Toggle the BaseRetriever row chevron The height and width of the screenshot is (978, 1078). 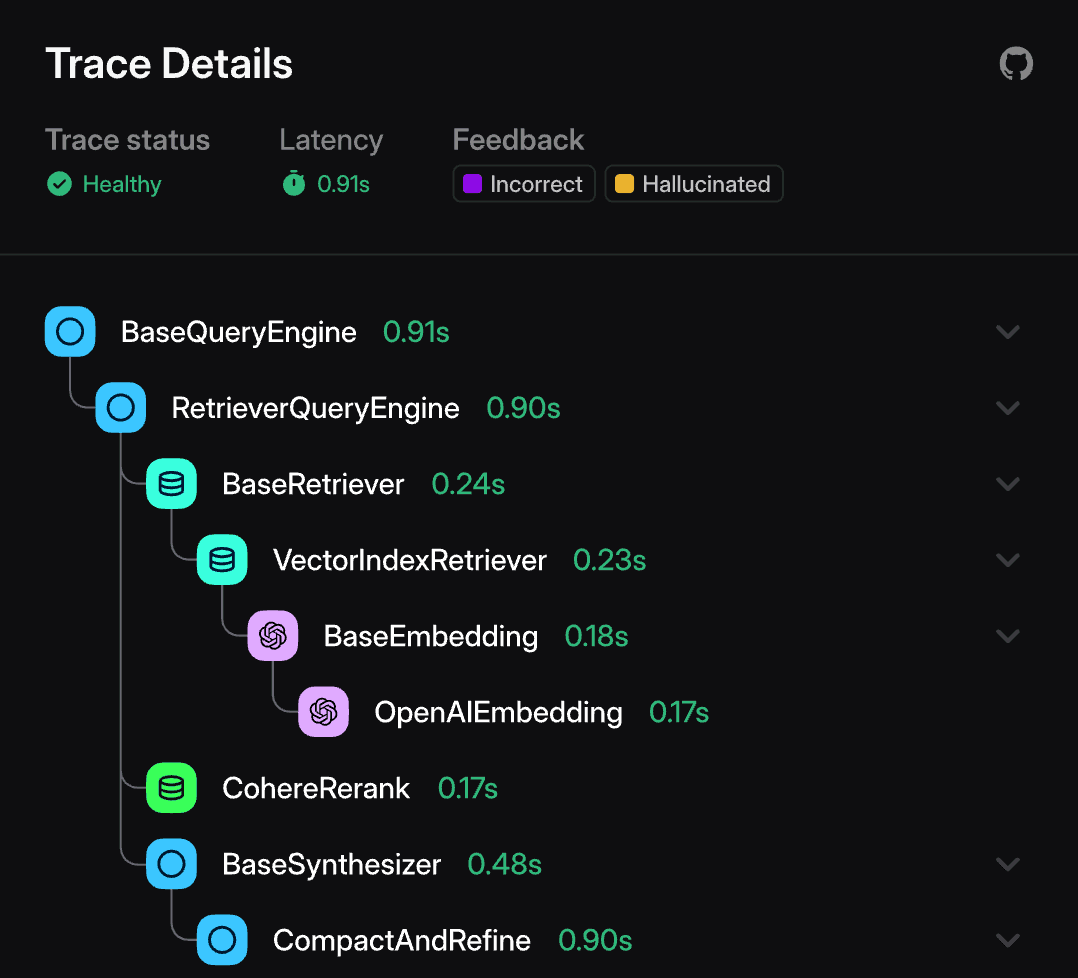tap(1008, 484)
